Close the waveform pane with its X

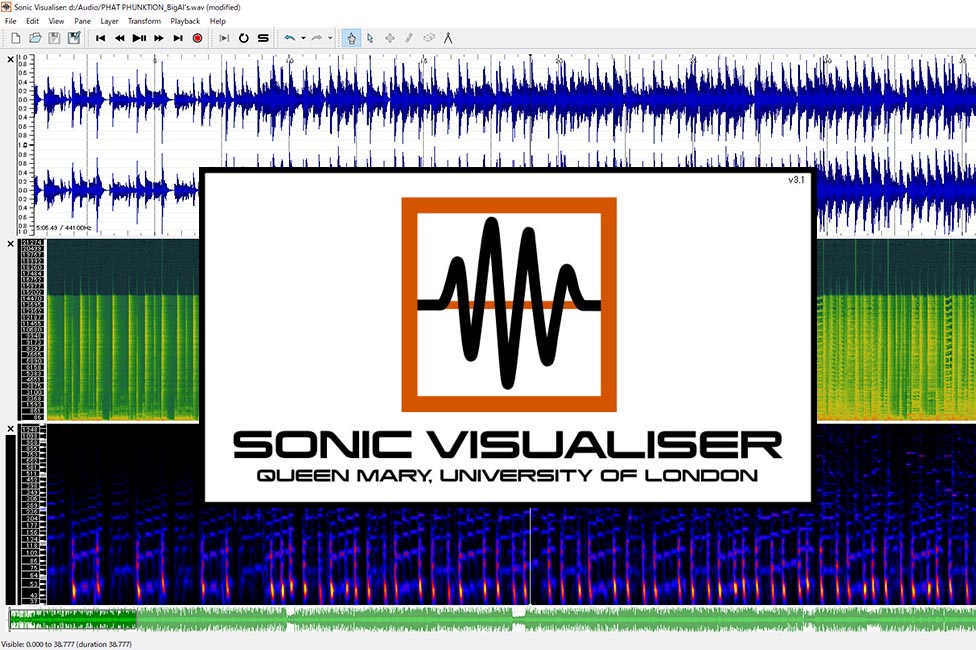11,59
